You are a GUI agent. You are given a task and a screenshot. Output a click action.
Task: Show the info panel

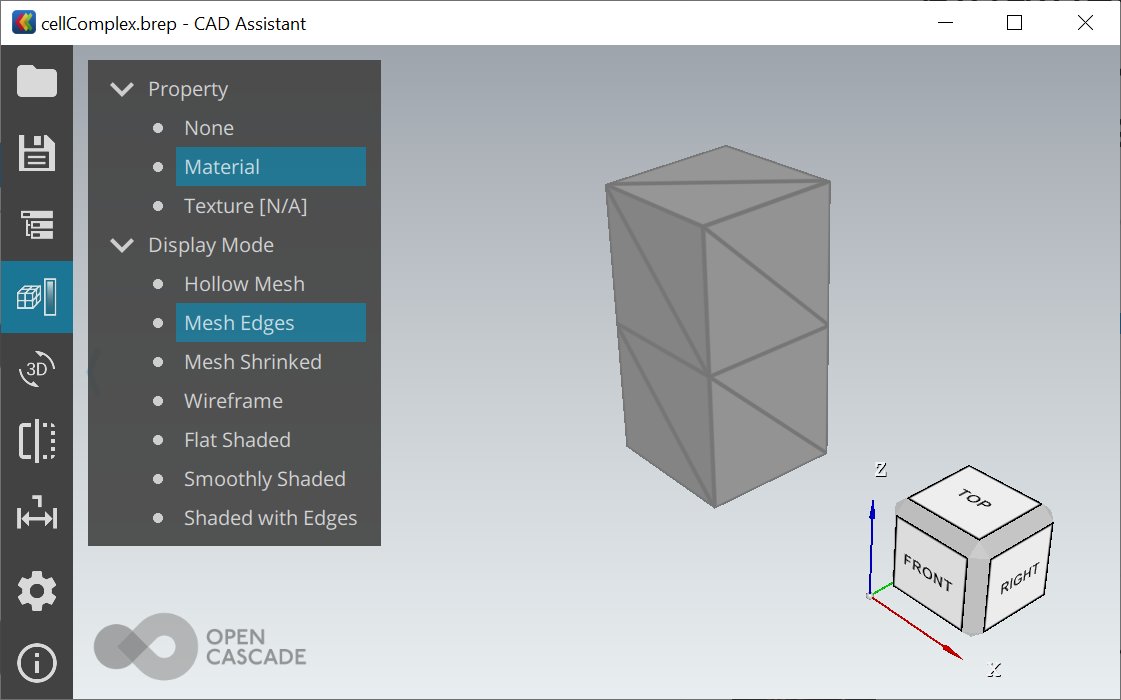[37, 662]
